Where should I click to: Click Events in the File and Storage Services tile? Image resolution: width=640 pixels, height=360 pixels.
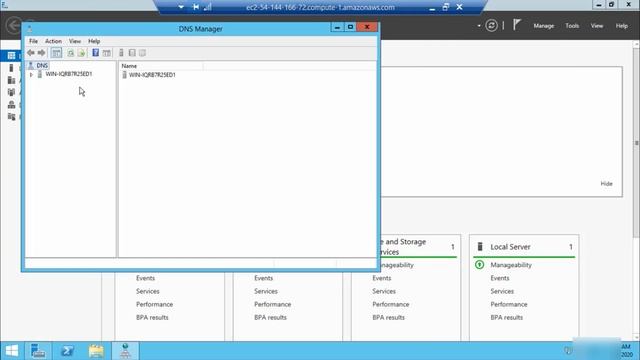(382, 278)
